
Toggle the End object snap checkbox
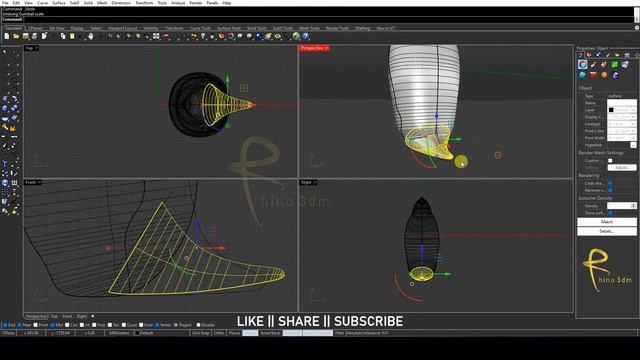coord(5,325)
